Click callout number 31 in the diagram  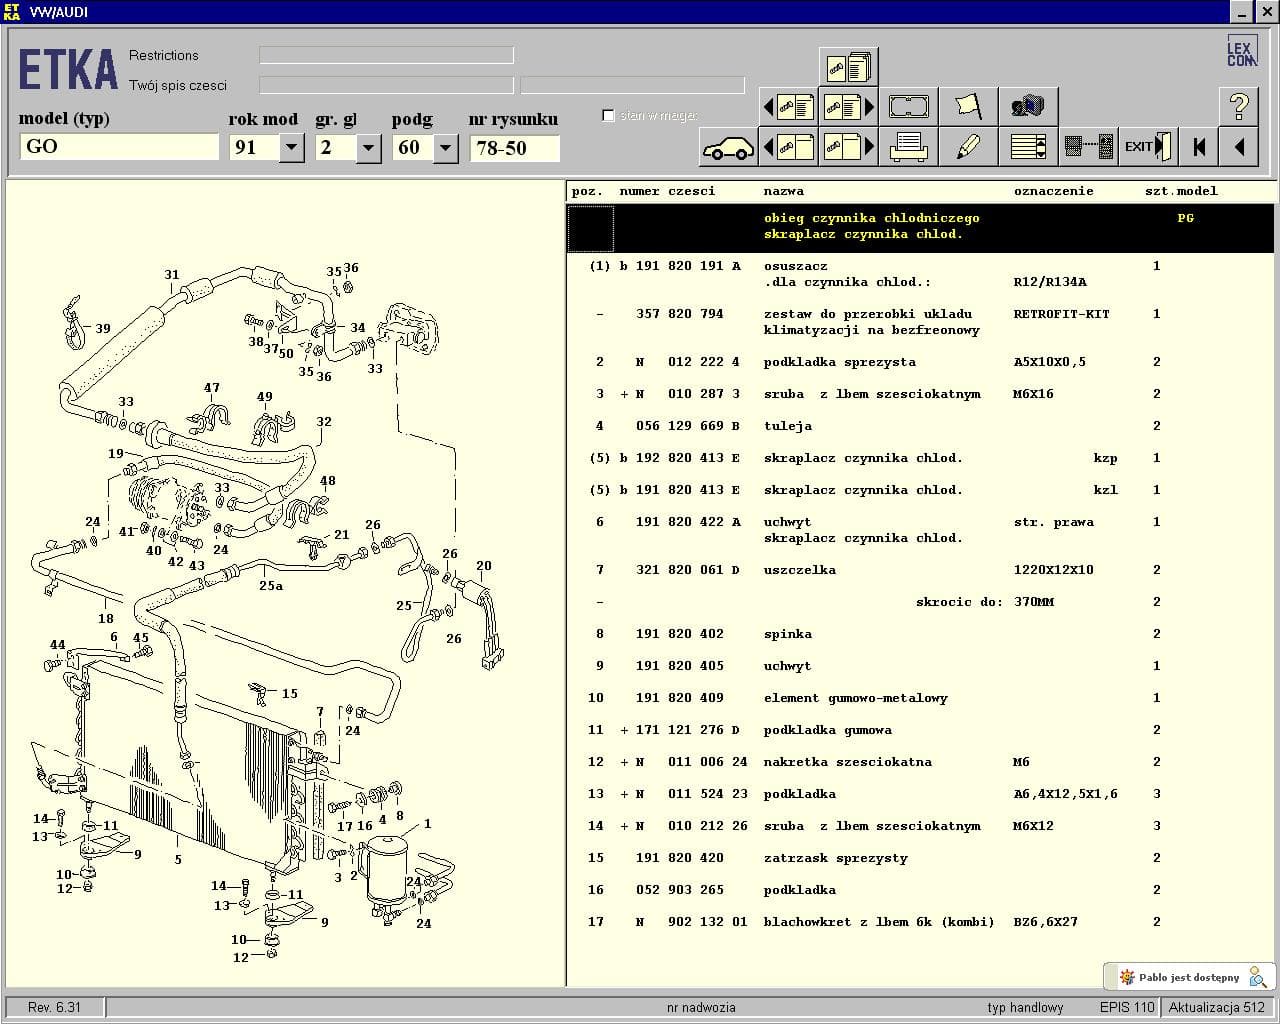[172, 274]
